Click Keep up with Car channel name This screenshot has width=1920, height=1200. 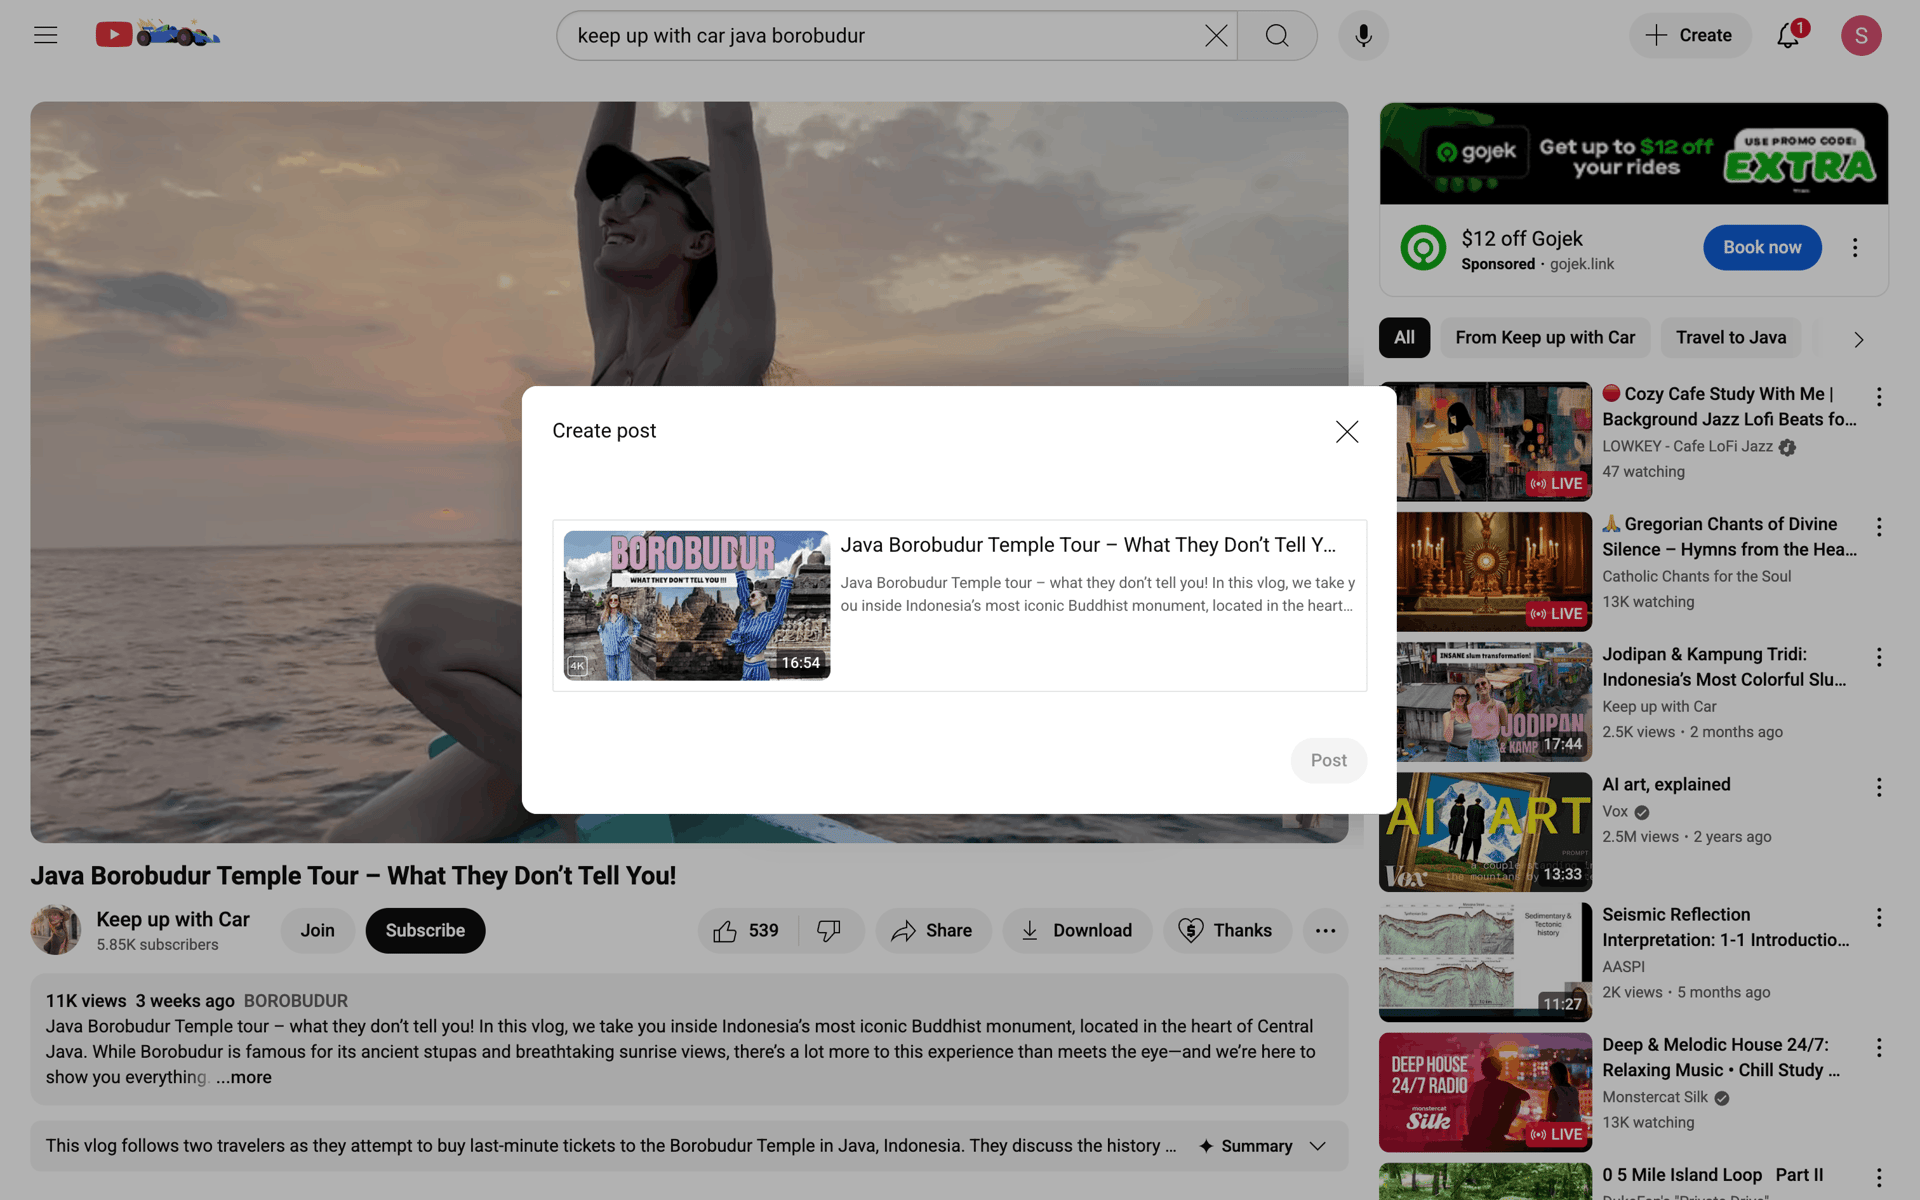pos(173,919)
